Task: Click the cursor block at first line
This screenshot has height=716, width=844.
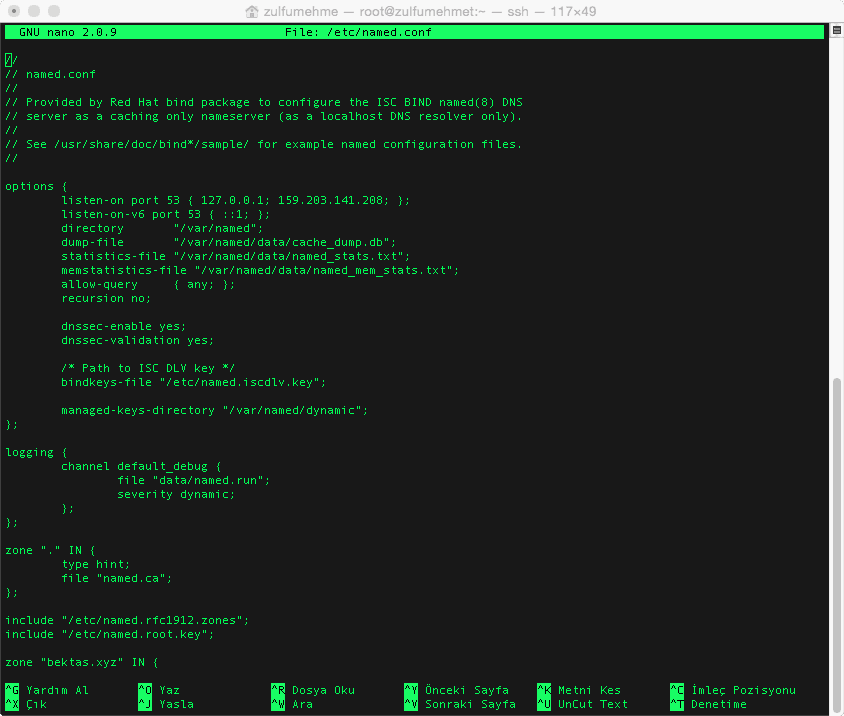Action: tap(8, 60)
